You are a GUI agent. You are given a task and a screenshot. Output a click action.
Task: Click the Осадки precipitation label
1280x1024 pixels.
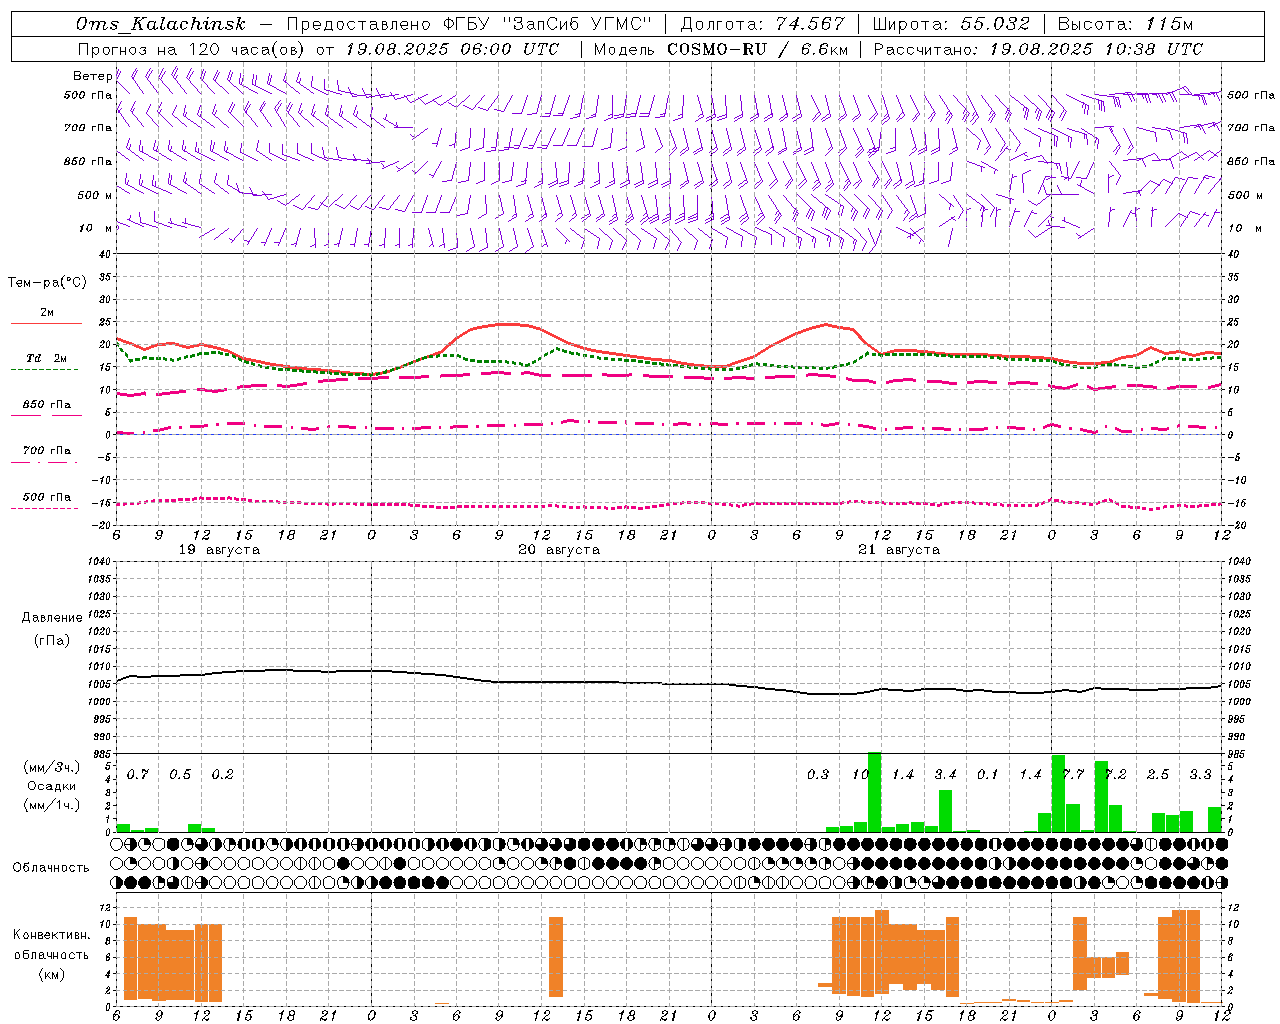pos(52,786)
